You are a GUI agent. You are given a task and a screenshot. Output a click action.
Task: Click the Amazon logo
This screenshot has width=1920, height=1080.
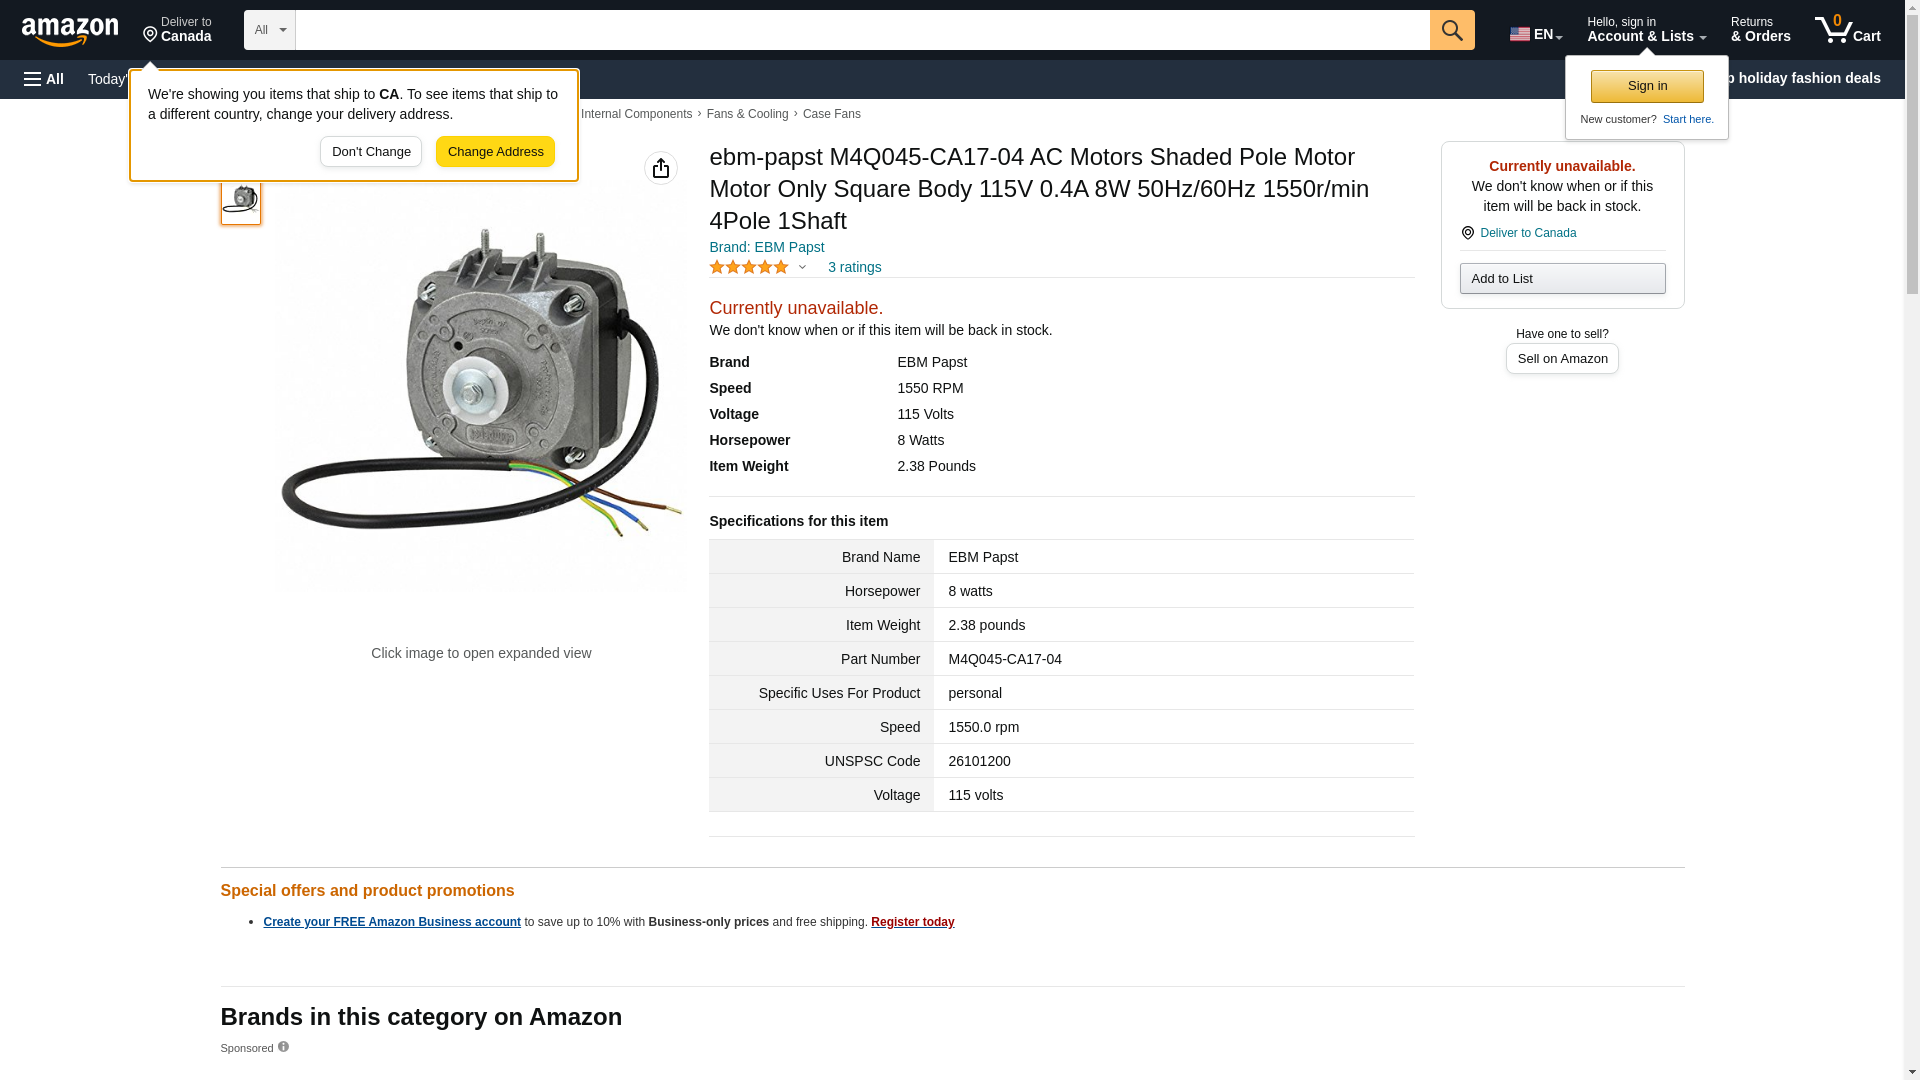(x=70, y=31)
